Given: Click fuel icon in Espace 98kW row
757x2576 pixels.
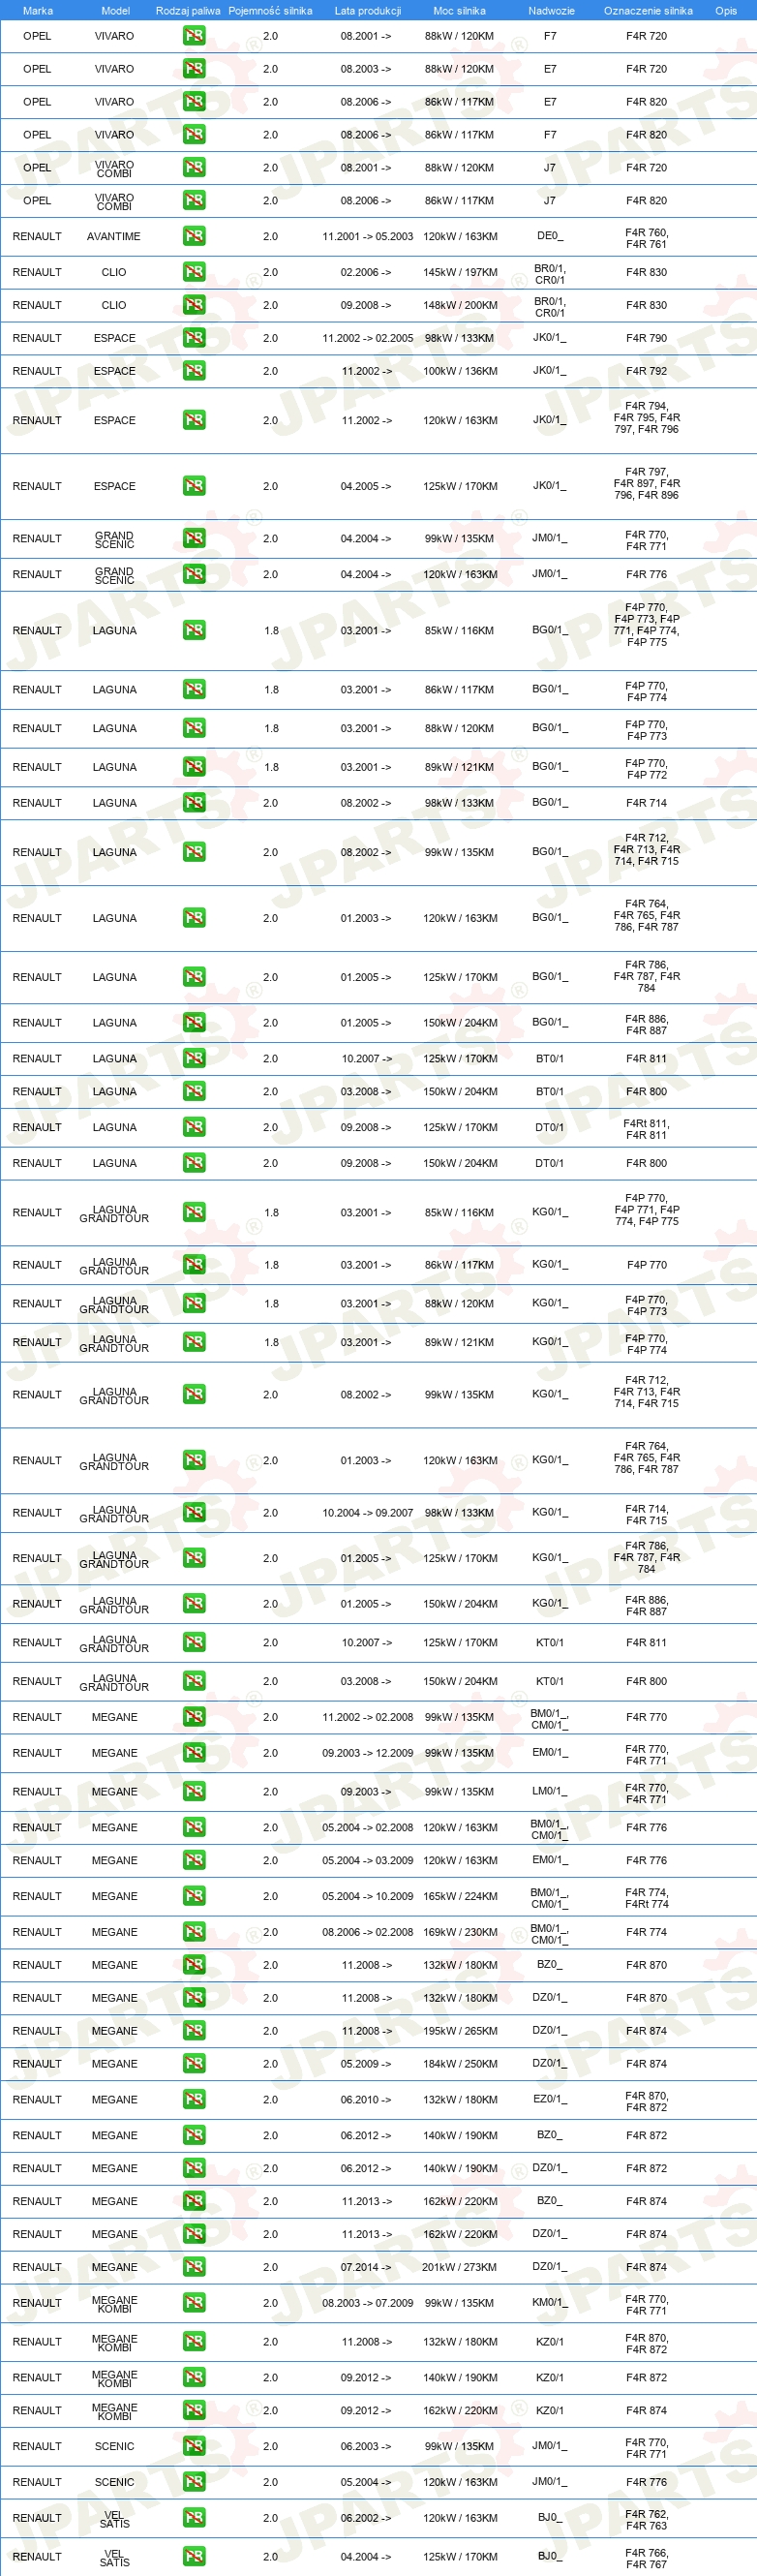Looking at the screenshot, I should click(x=194, y=338).
